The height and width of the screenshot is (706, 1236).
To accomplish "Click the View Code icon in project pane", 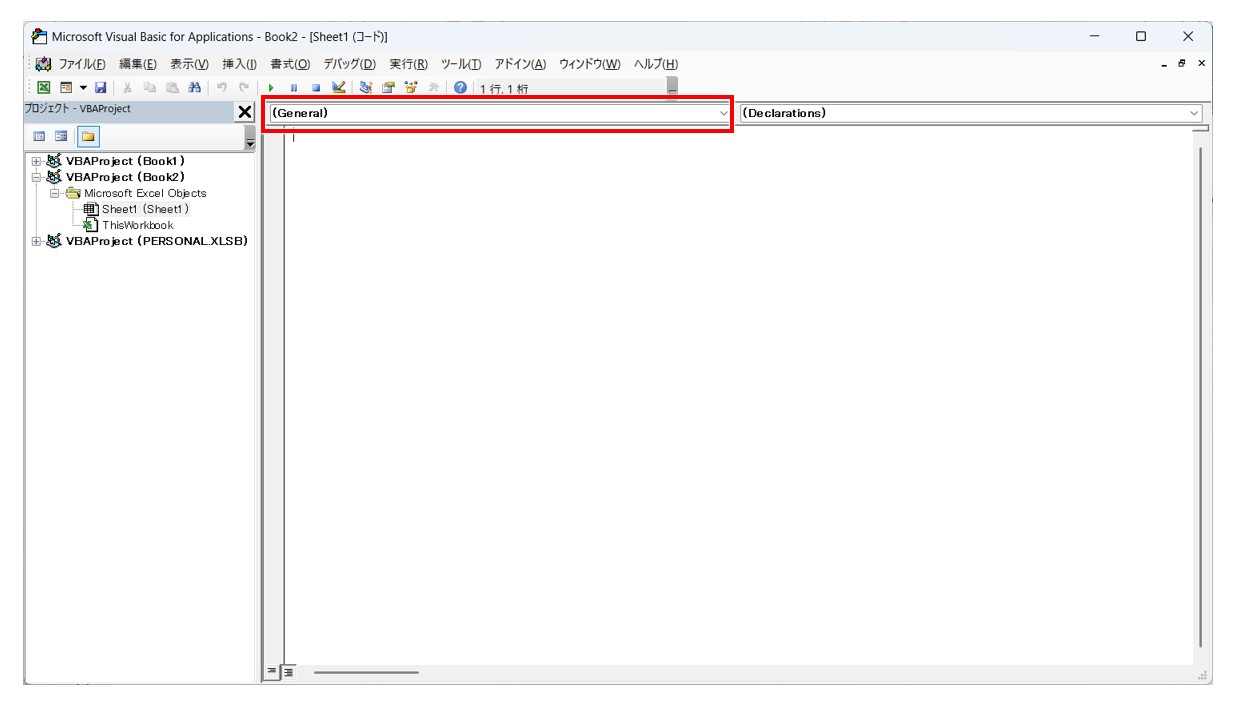I will (40, 136).
